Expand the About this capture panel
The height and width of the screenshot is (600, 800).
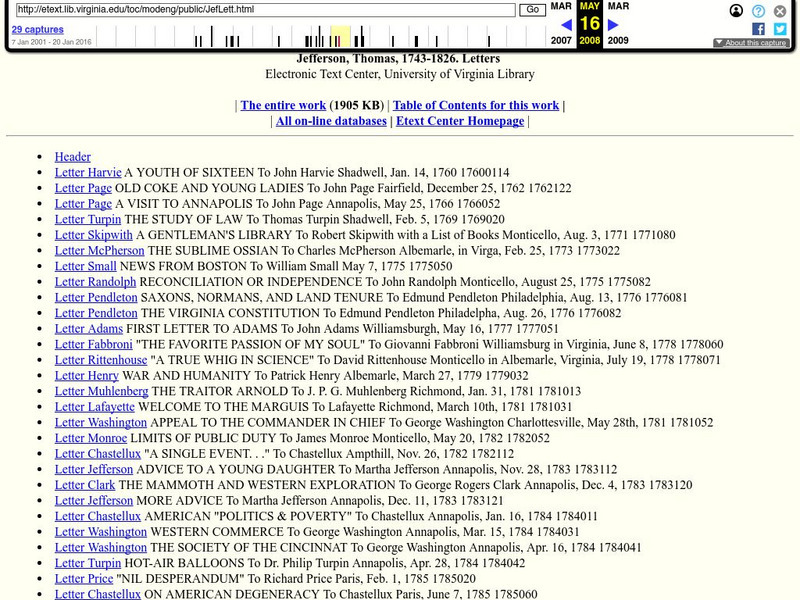point(751,43)
